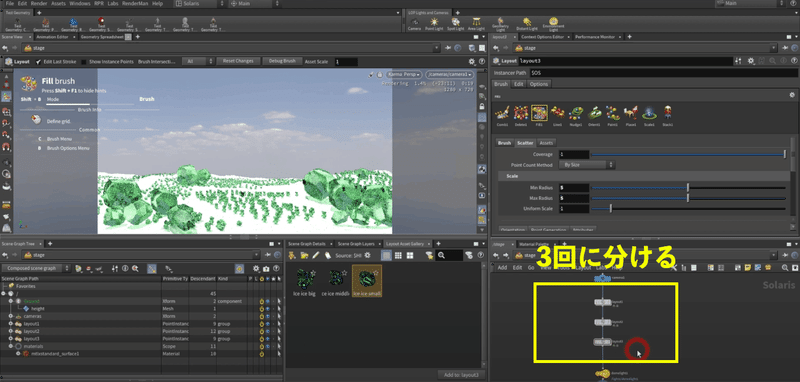Click the Coverage slider

tap(688, 154)
